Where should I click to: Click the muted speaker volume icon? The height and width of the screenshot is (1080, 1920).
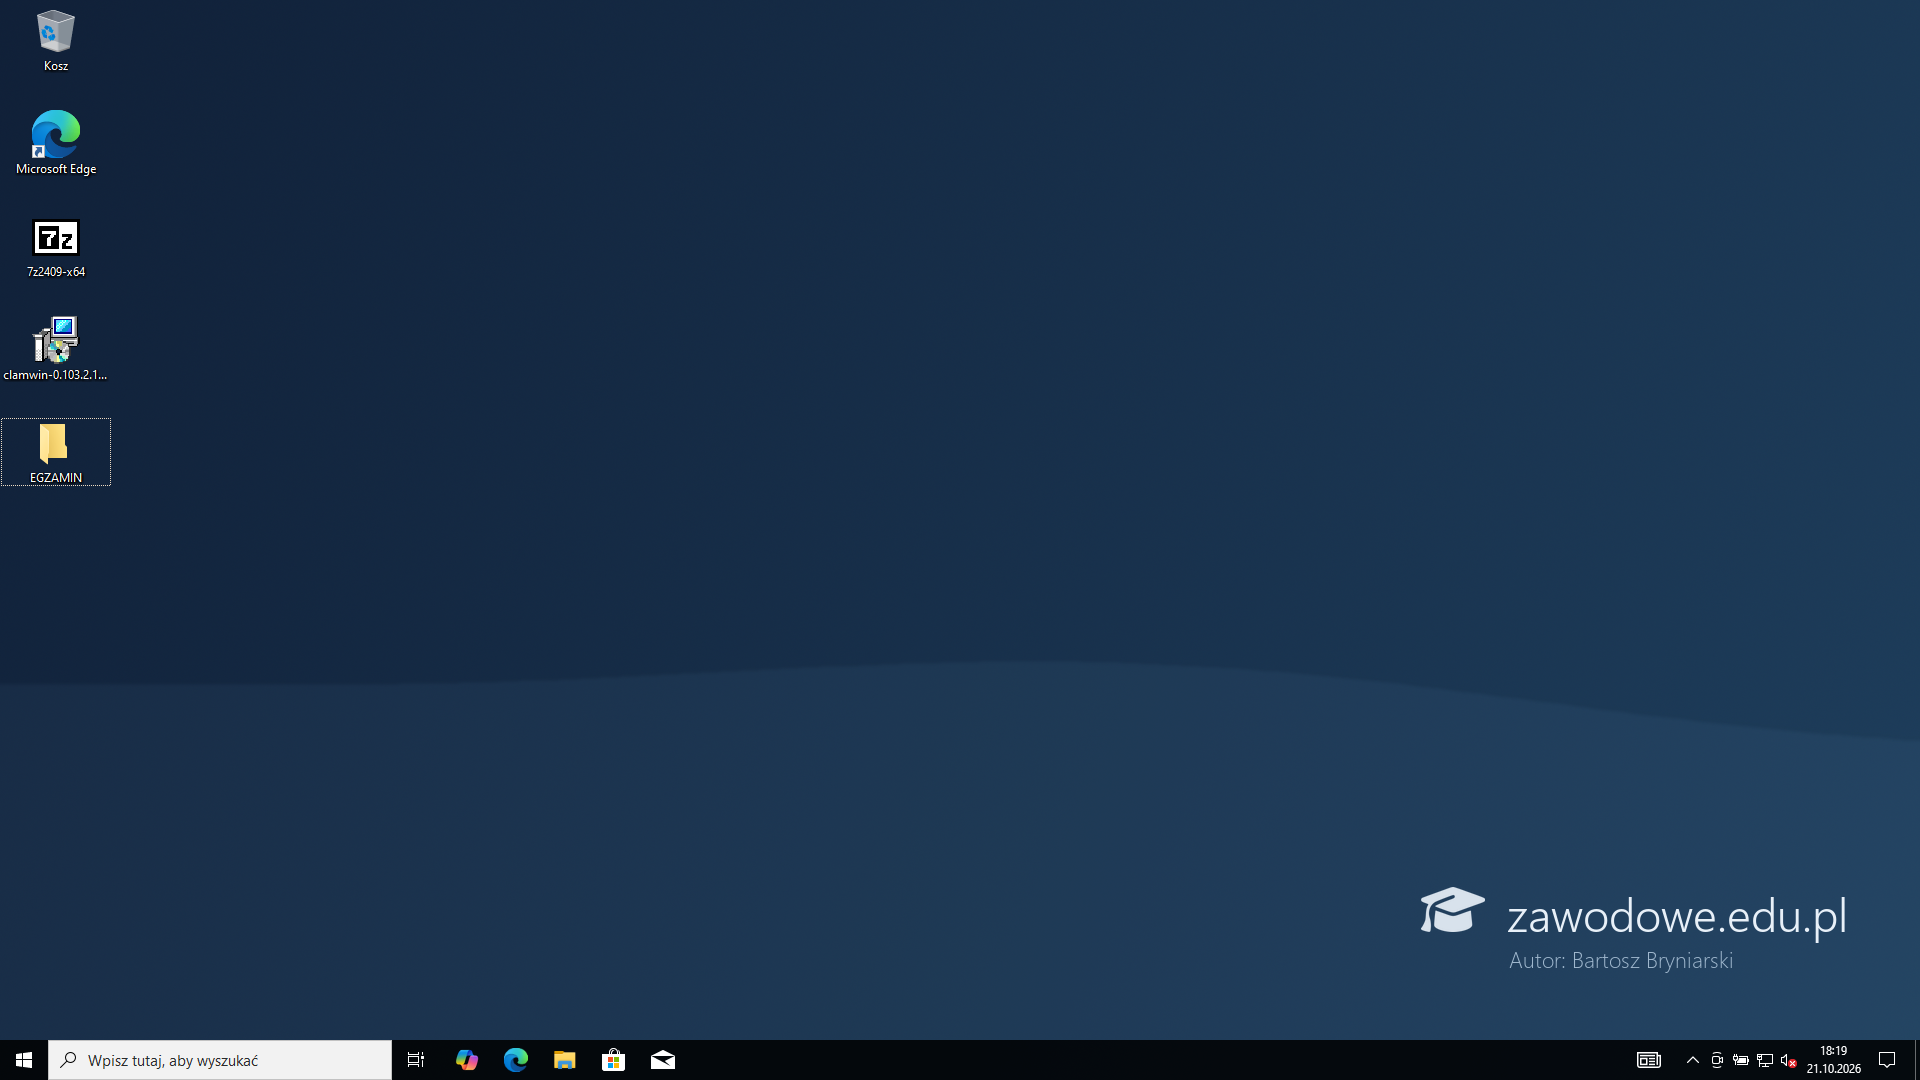[1789, 1060]
